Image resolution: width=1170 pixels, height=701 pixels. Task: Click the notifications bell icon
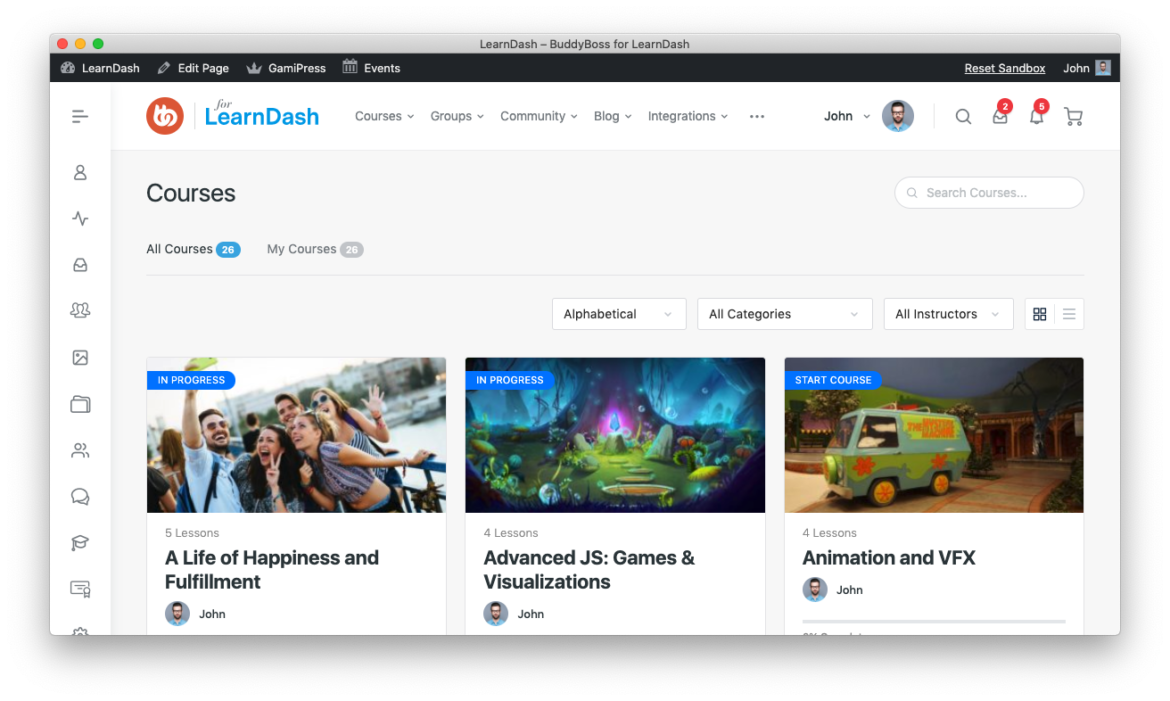point(1036,117)
